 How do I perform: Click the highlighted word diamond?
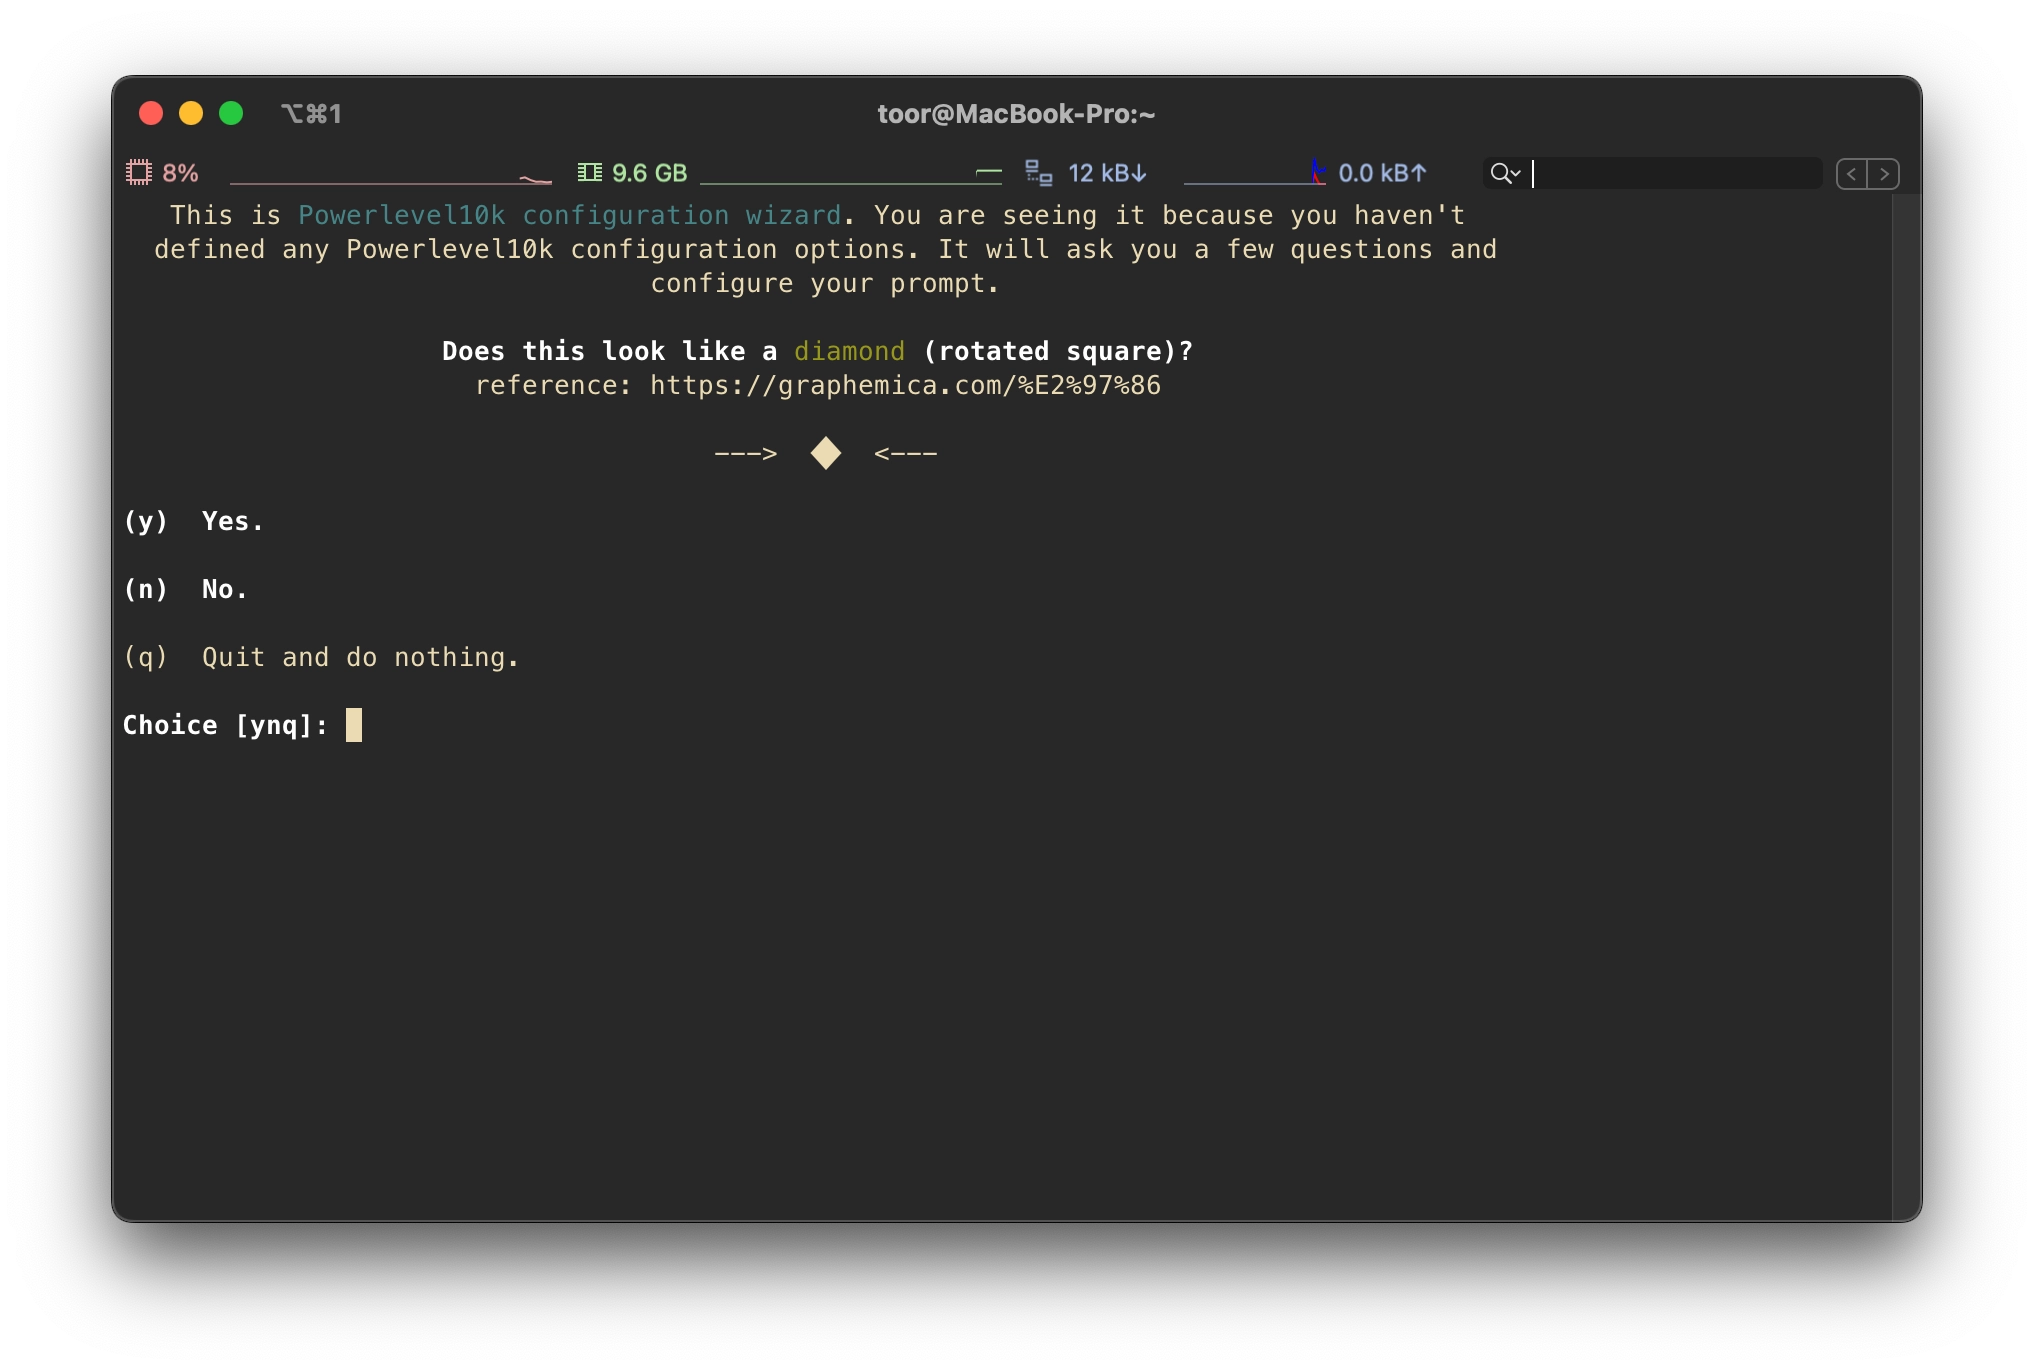click(849, 351)
